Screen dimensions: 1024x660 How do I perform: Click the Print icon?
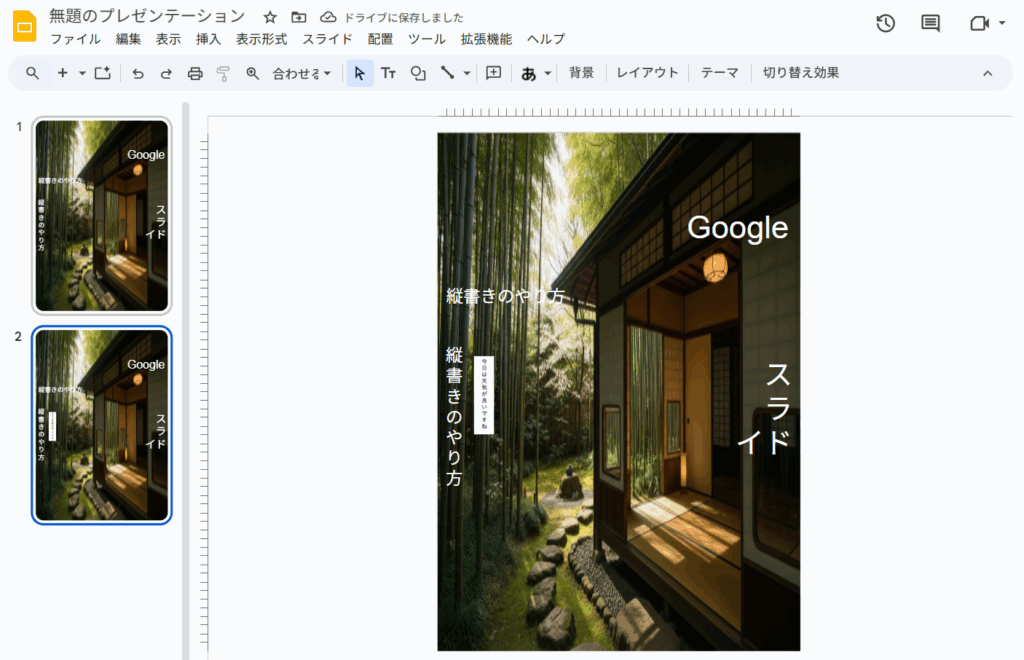click(195, 73)
